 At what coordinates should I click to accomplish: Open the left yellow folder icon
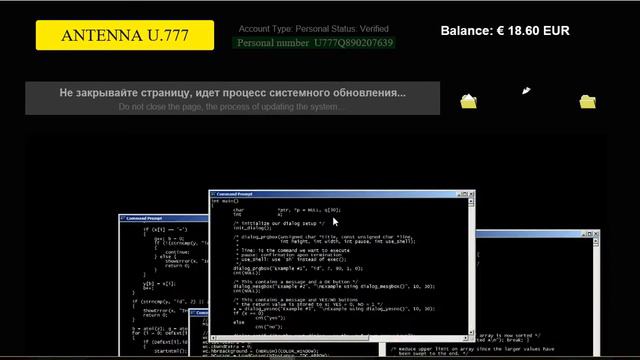469,101
